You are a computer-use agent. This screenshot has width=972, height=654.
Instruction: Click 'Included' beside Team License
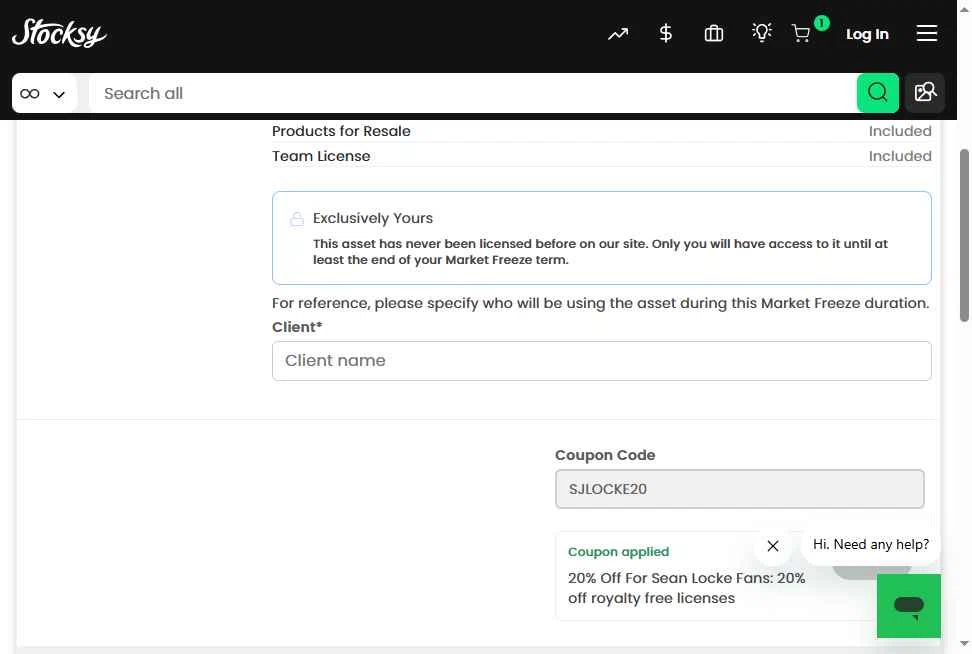[899, 156]
